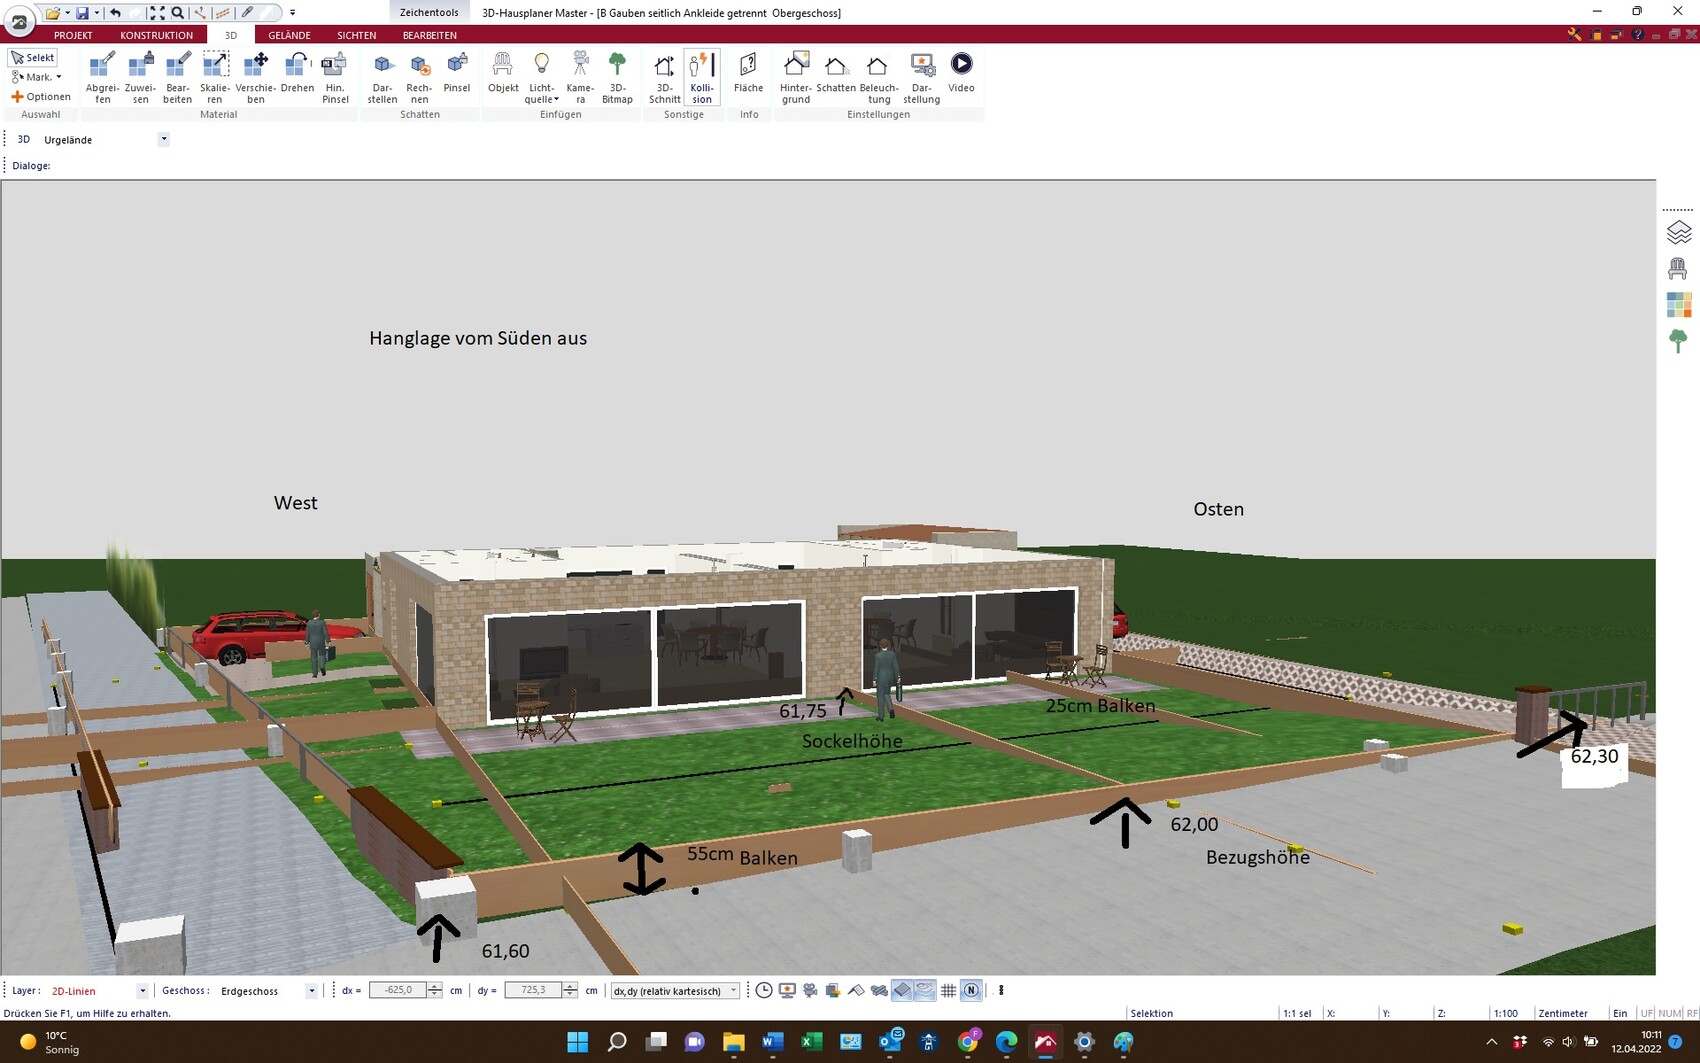The height and width of the screenshot is (1063, 1700).
Task: Open the Geschoss Erdgeschoss dropdown
Action: click(311, 991)
